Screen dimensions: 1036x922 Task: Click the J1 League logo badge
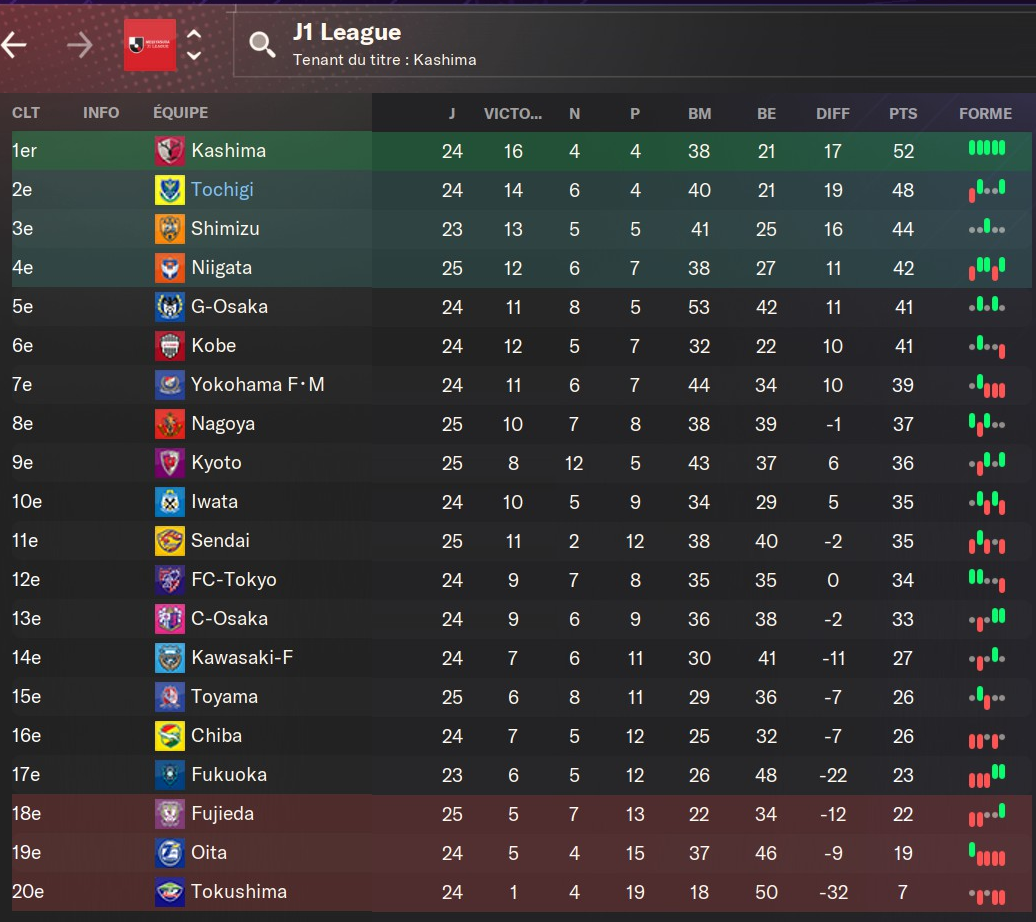[x=149, y=45]
